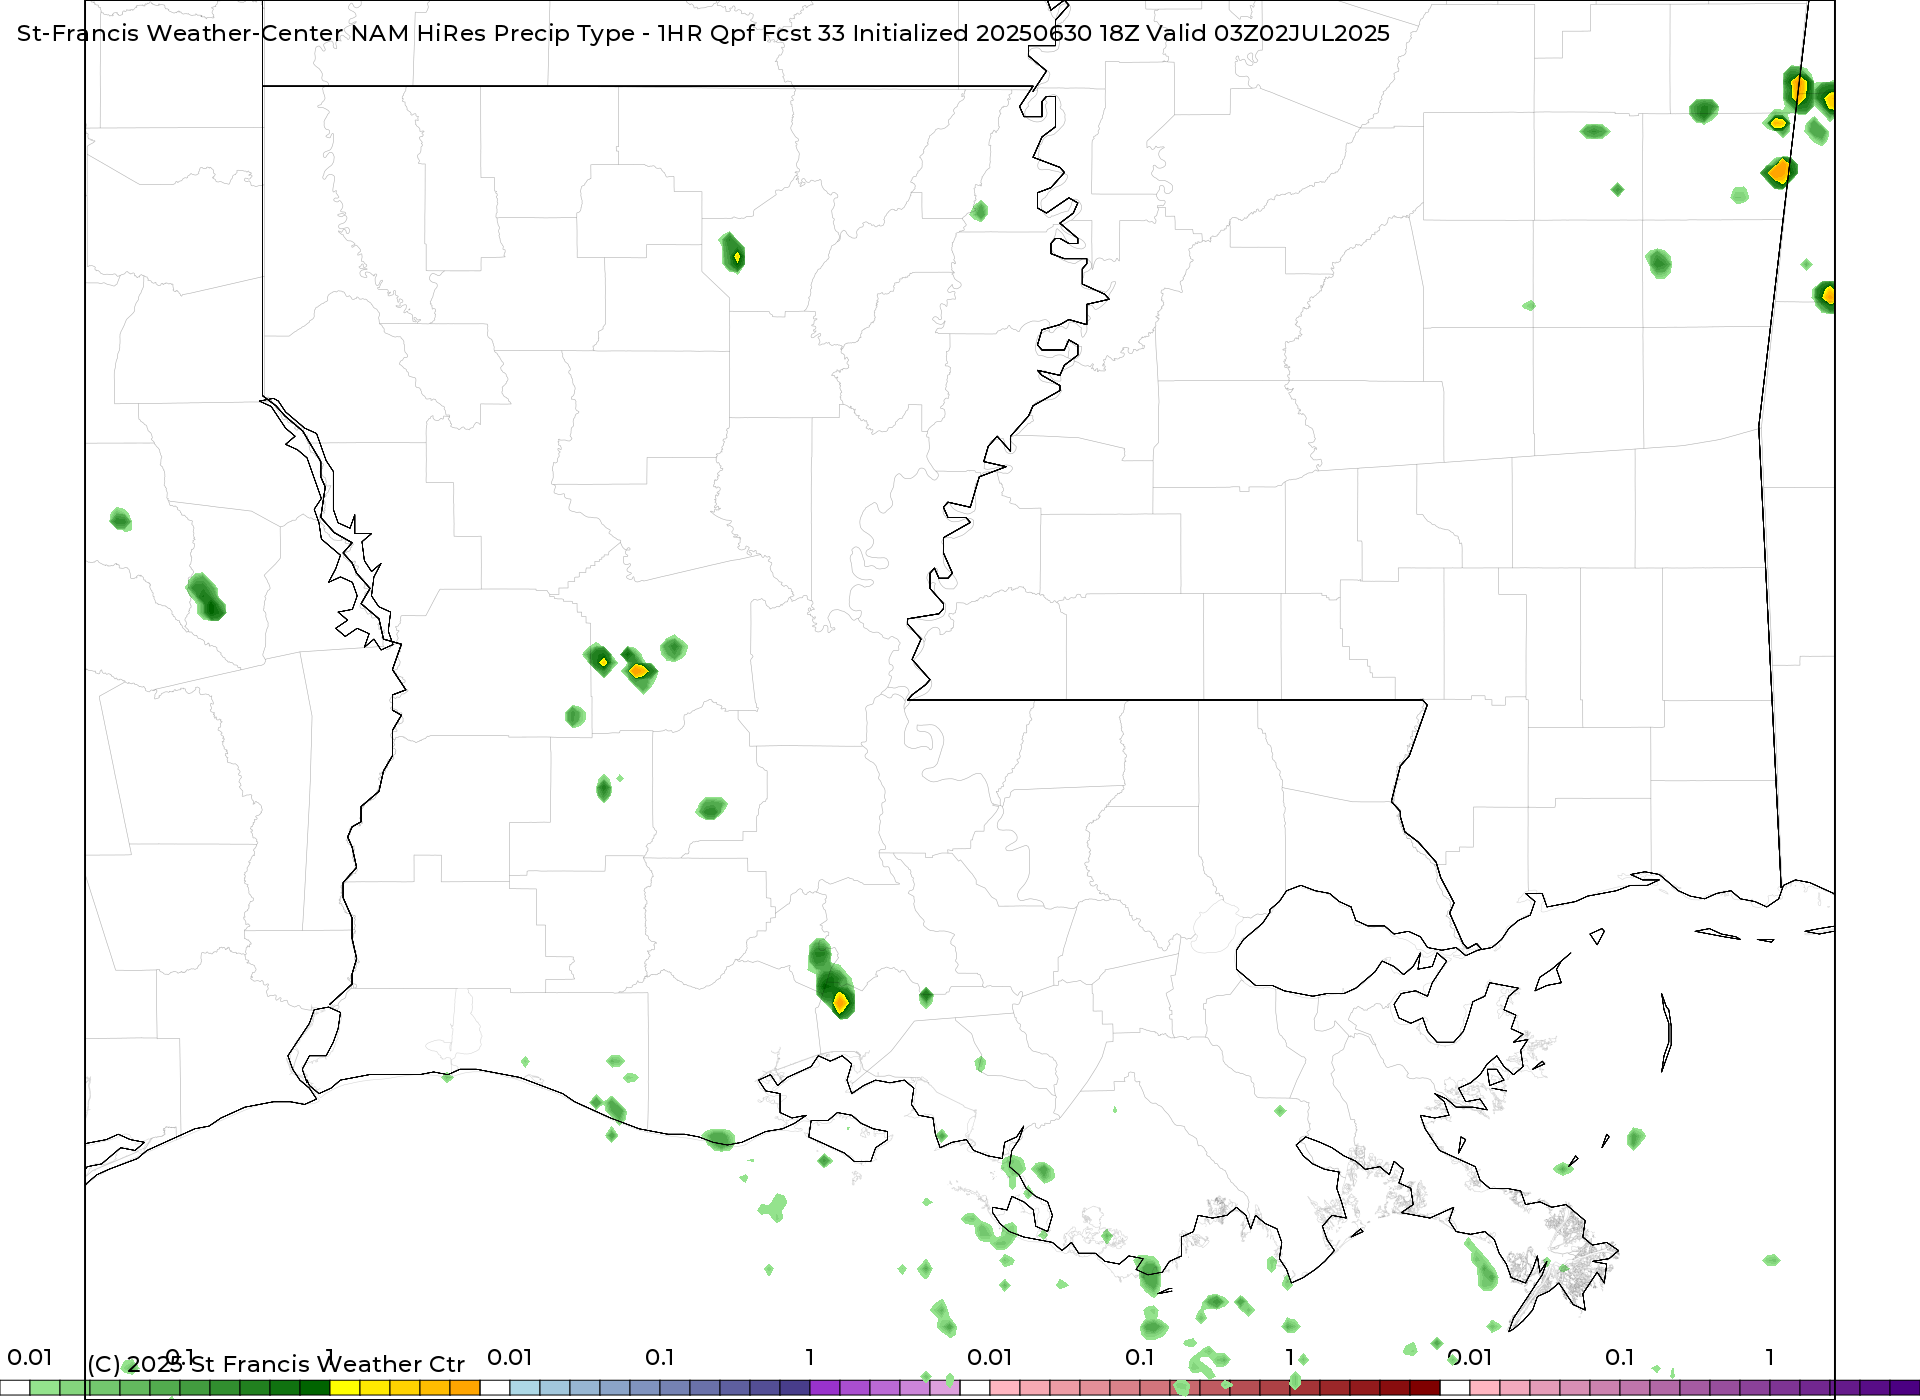Click the 0.1 label above the blue legend
Viewport: 1920px width, 1400px height.
(660, 1357)
